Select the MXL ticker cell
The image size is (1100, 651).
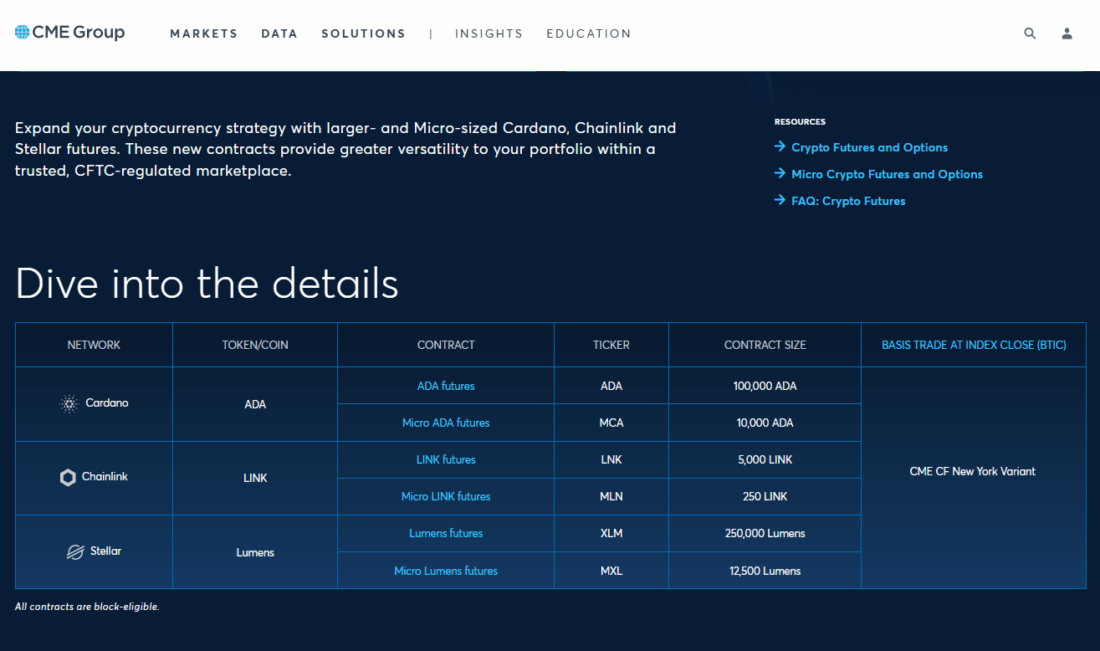coord(611,571)
